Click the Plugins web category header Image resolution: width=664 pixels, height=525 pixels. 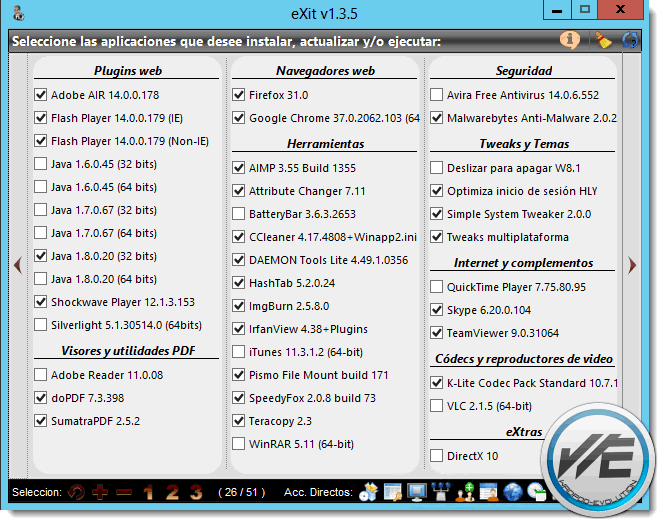tap(128, 70)
